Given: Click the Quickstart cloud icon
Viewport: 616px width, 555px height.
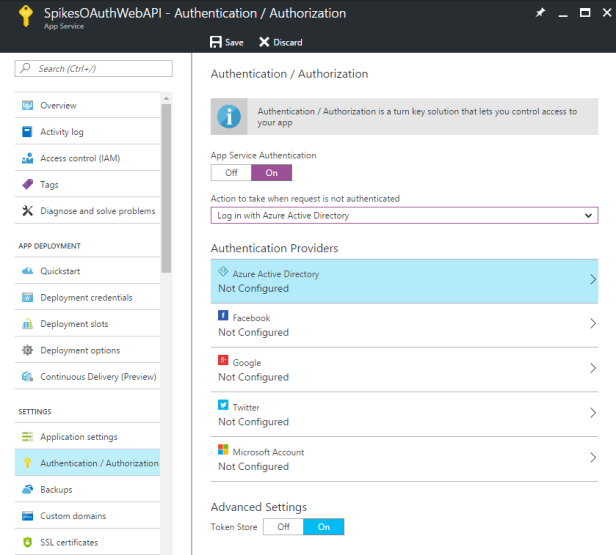Looking at the screenshot, I should 28,271.
